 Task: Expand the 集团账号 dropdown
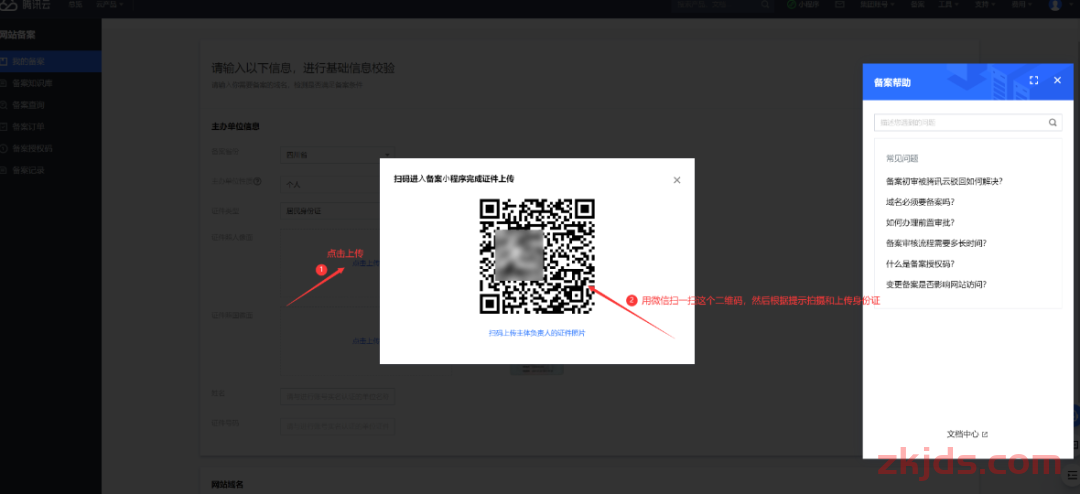click(877, 5)
